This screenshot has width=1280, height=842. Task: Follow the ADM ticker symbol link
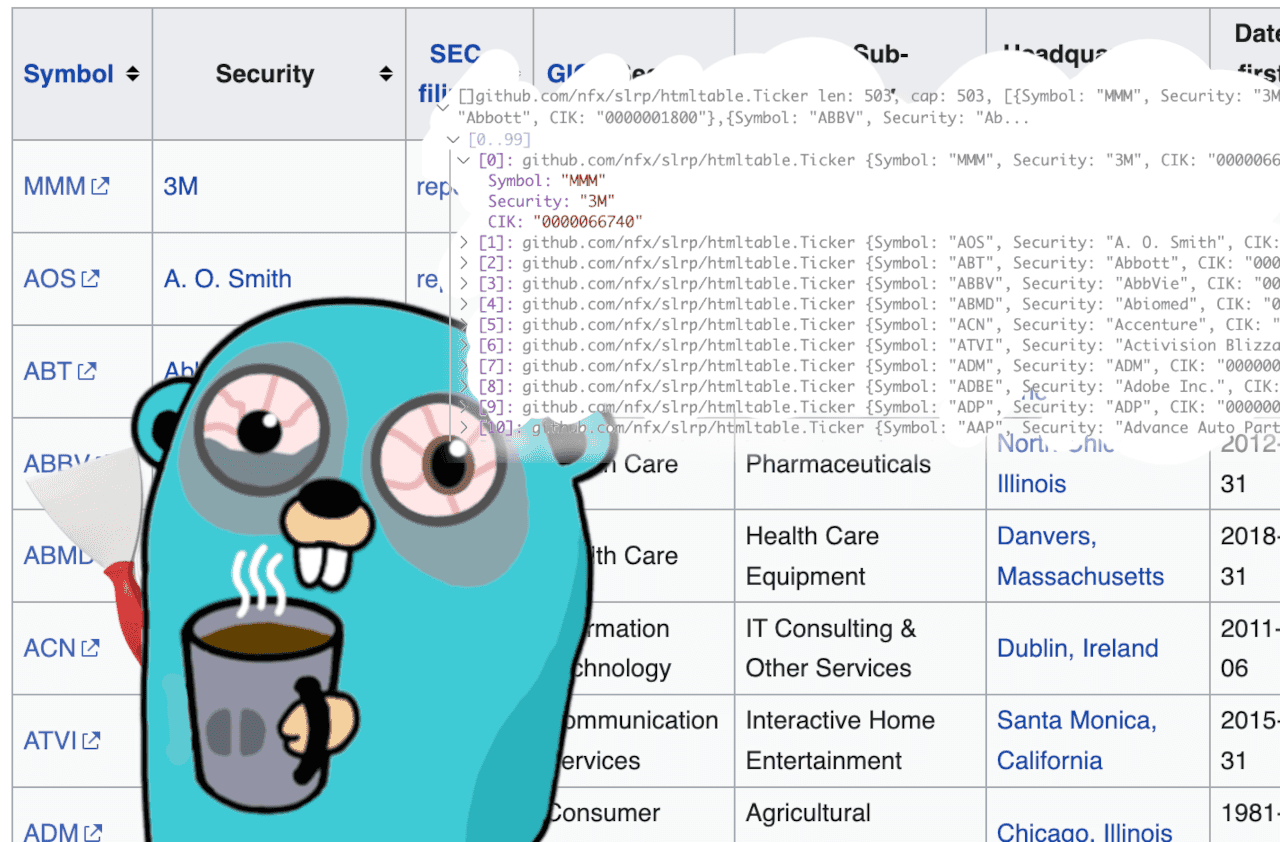pos(51,832)
